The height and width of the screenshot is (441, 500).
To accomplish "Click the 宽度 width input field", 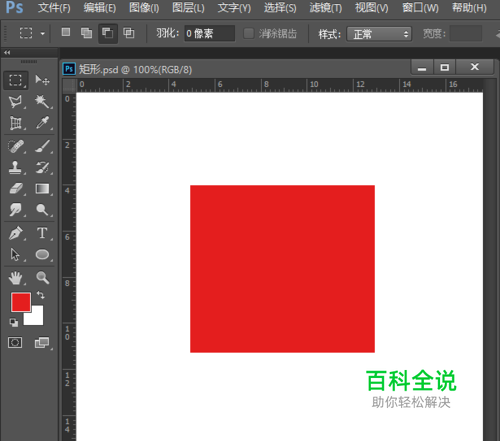I will coord(466,33).
